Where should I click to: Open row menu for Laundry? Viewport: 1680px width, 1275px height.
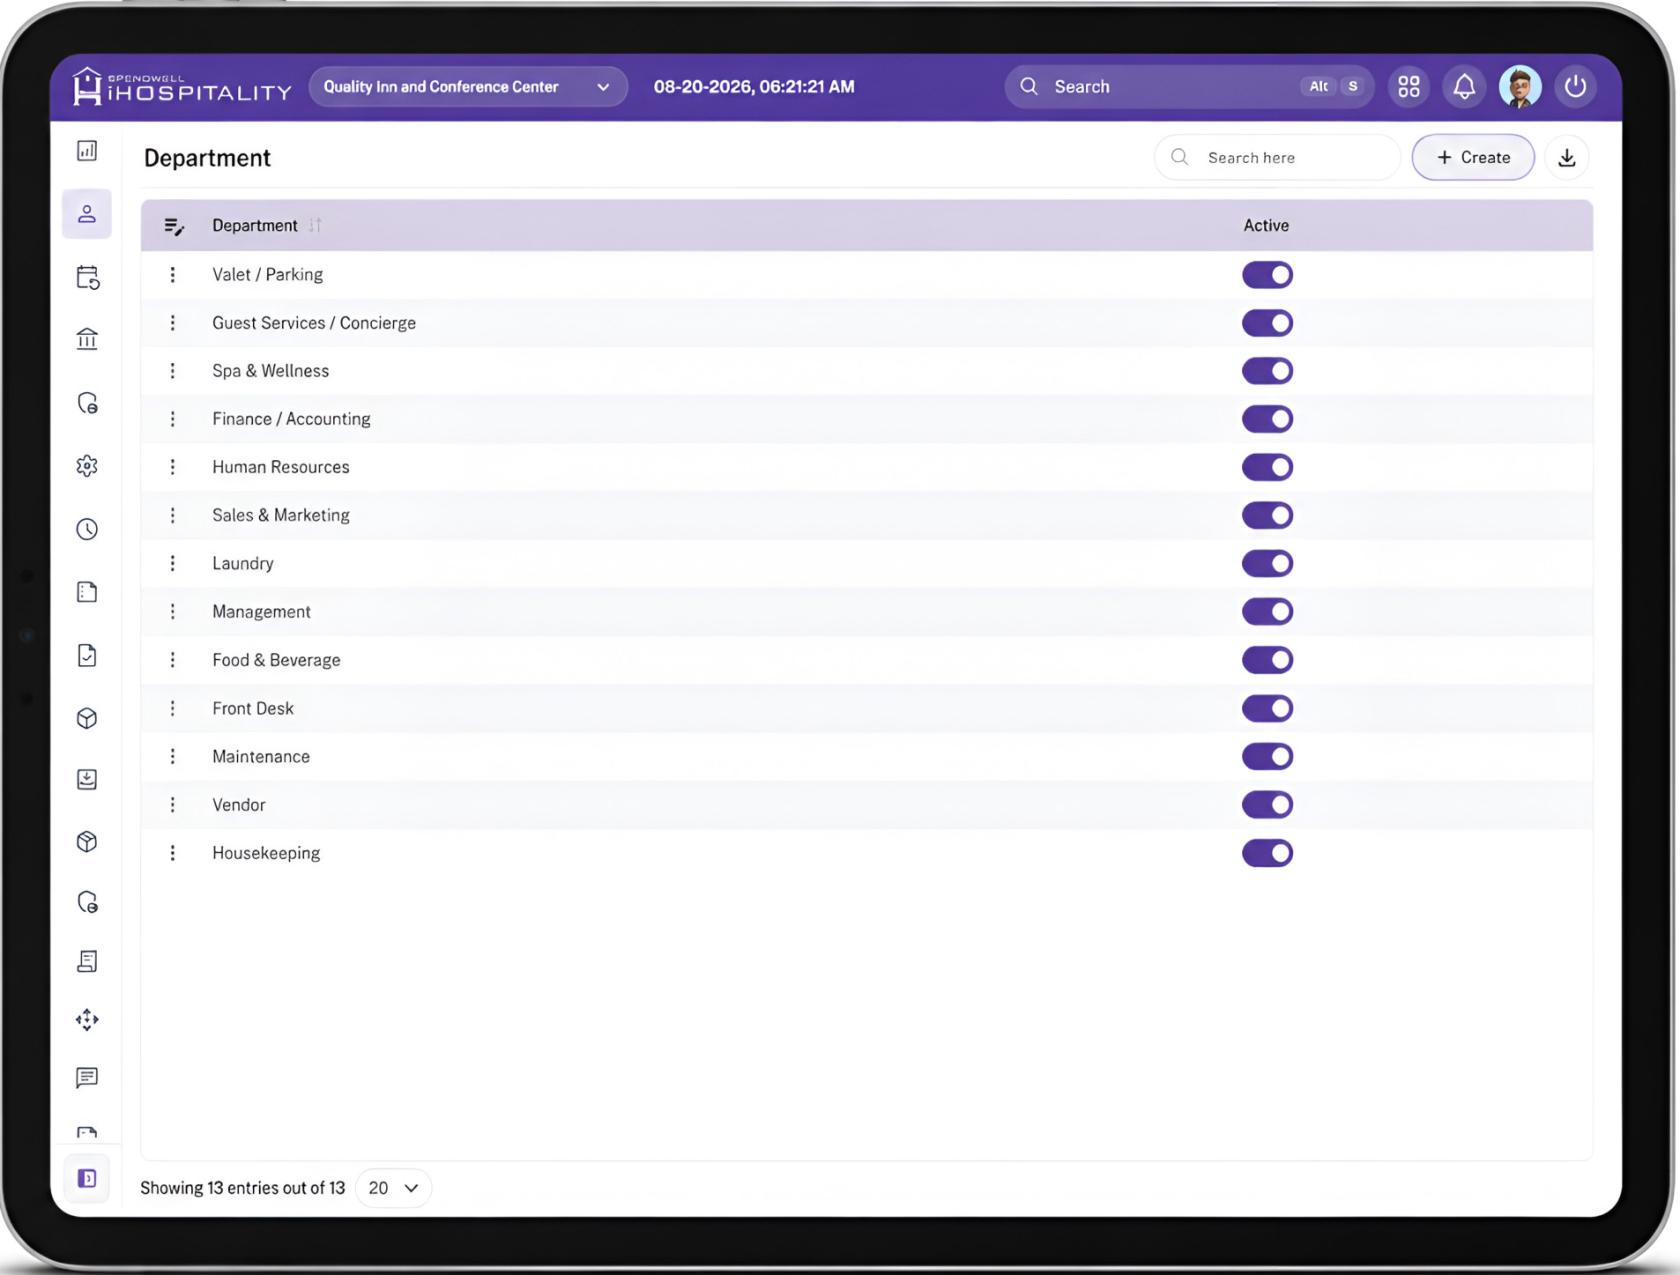coord(173,564)
